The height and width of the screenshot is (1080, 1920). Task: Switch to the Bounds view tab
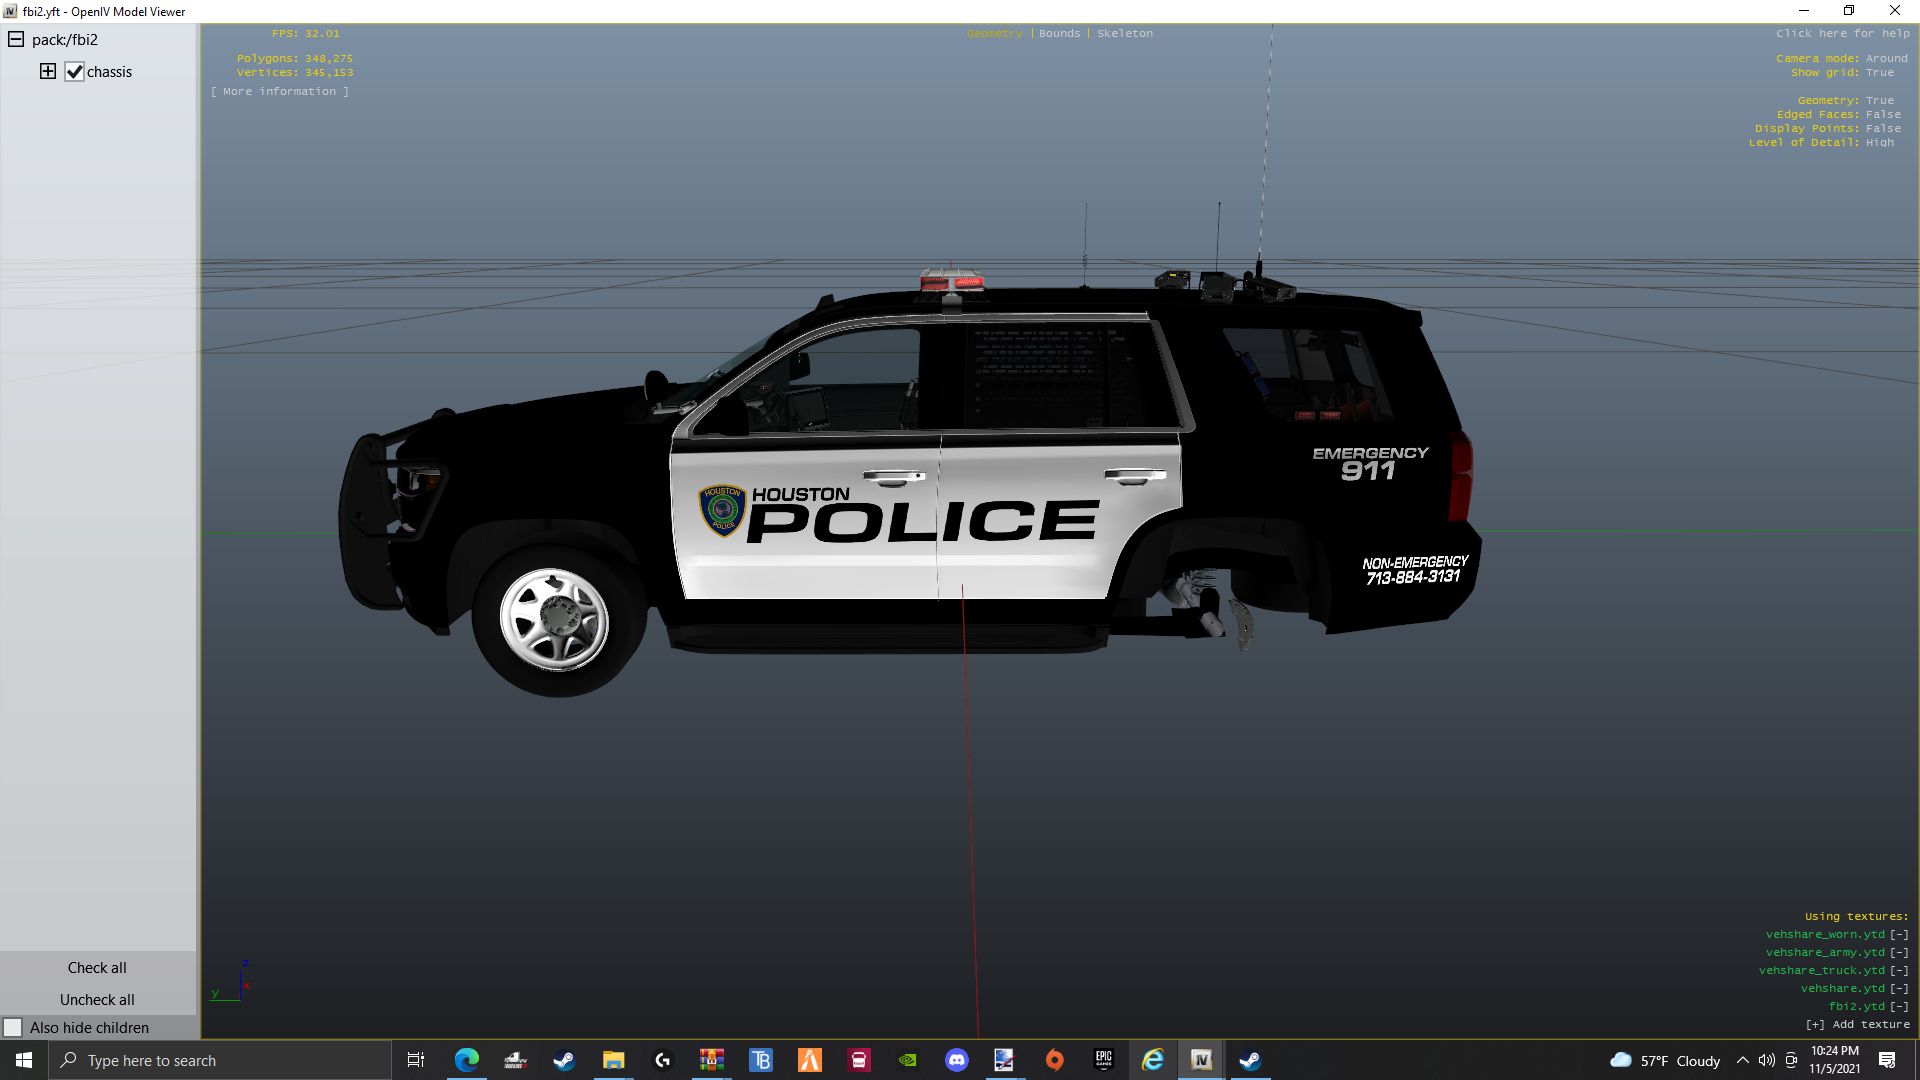point(1059,34)
